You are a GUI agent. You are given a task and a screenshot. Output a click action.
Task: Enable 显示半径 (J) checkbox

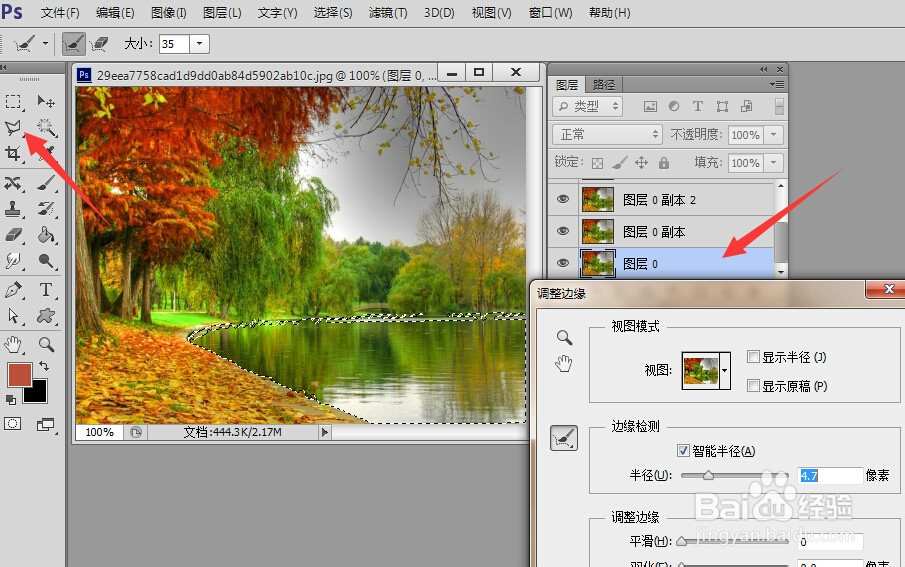click(x=753, y=356)
